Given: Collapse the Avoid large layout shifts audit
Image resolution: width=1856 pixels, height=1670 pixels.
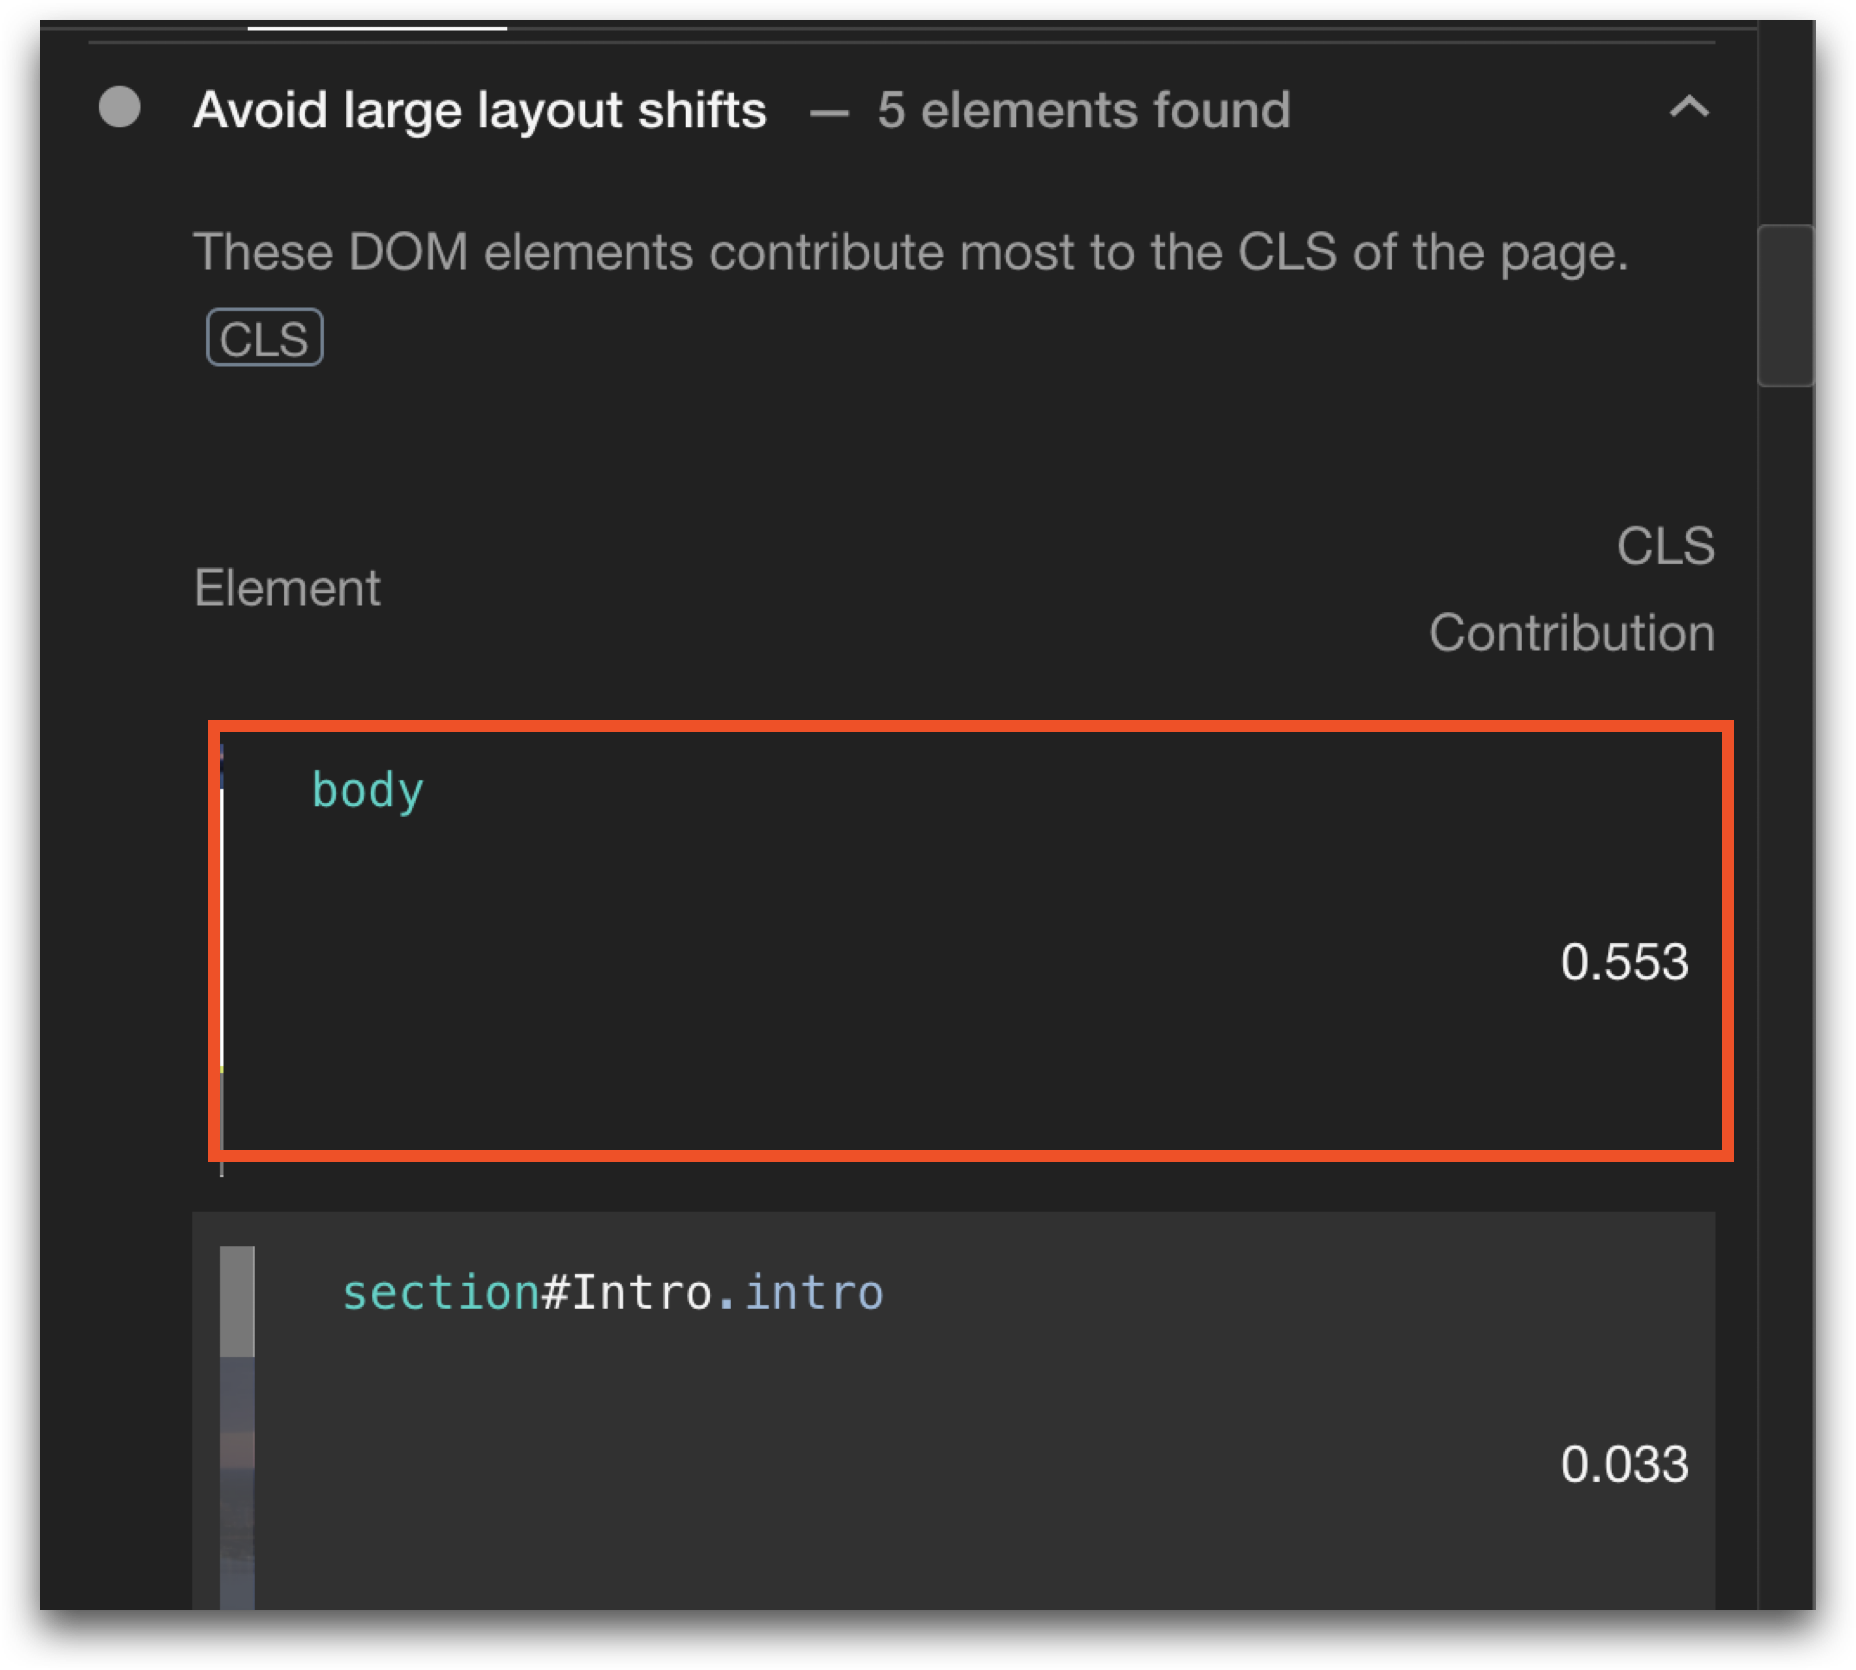Looking at the screenshot, I should point(1689,107).
